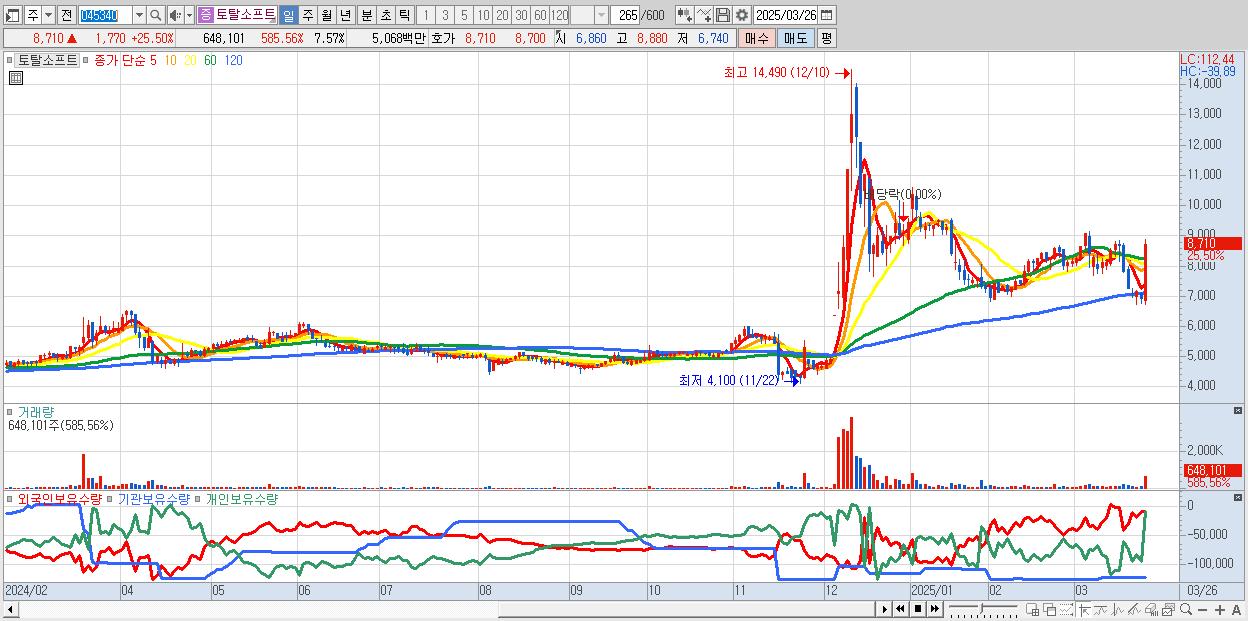Click the stock search magnifier icon
The width and height of the screenshot is (1248, 621).
(154, 15)
